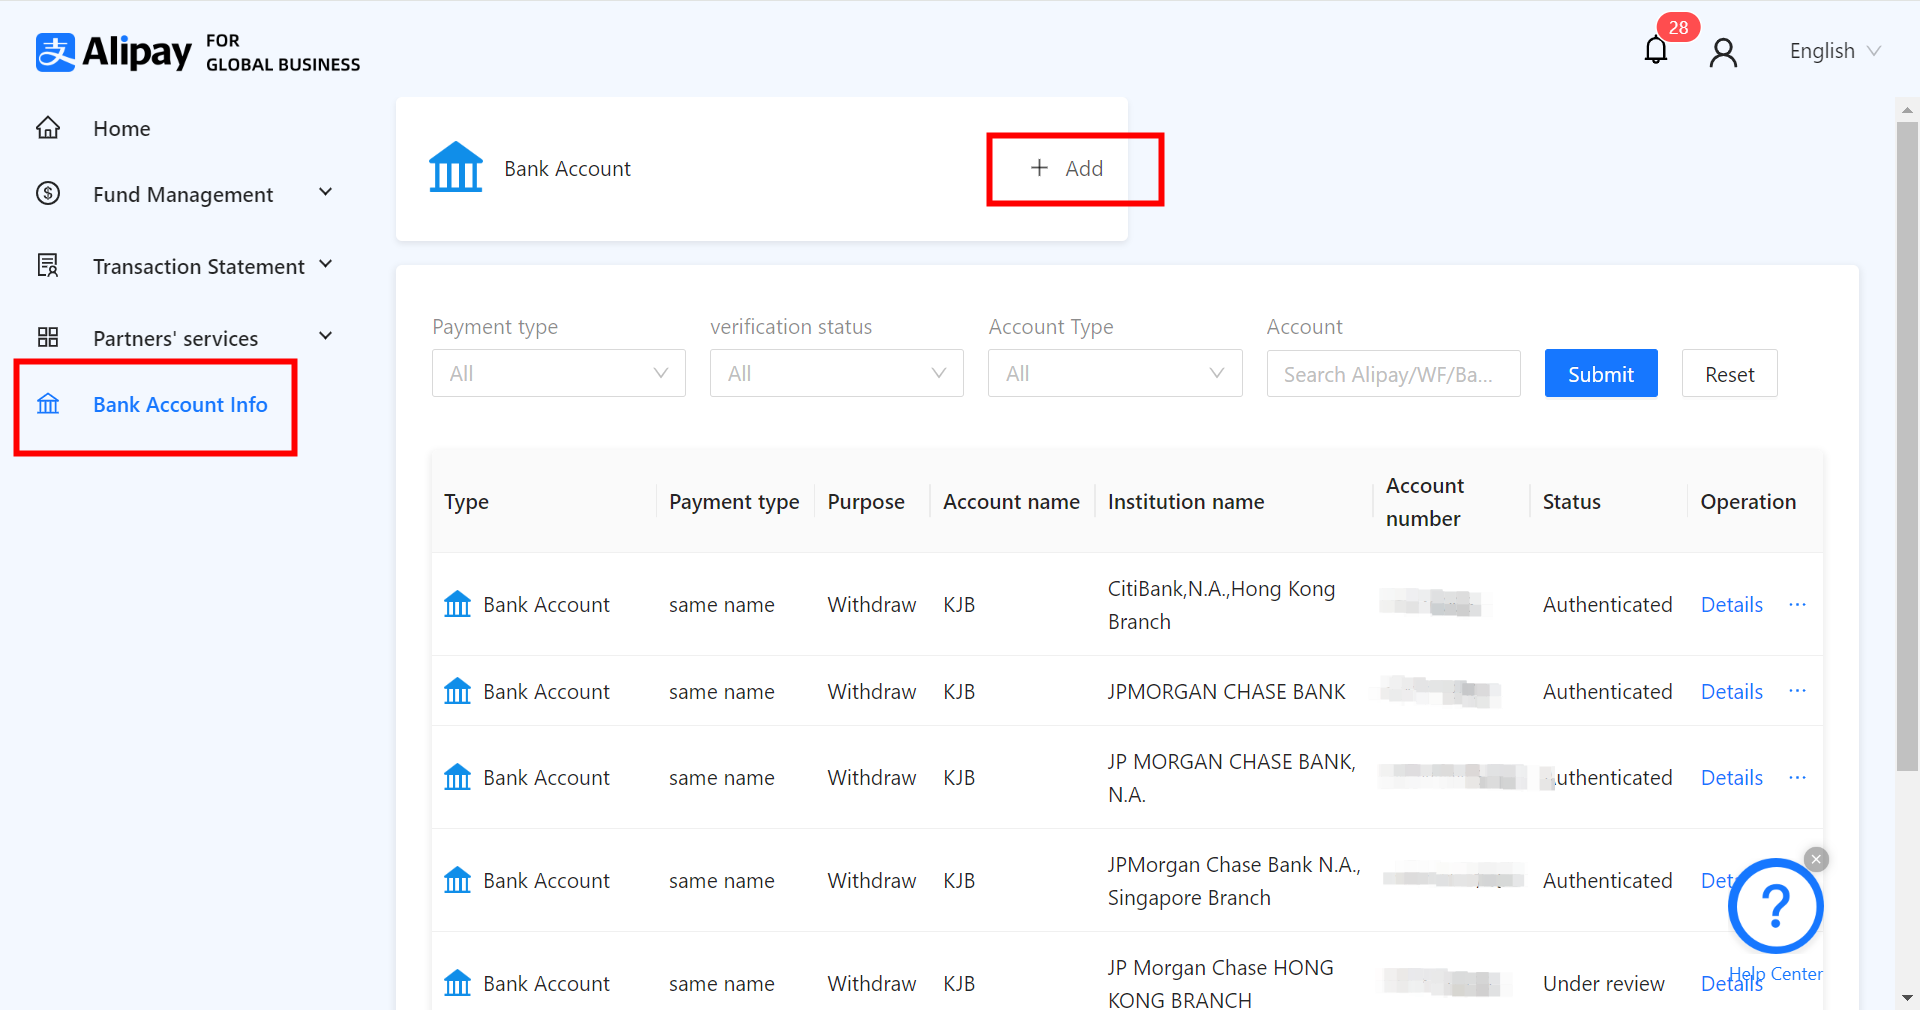Image resolution: width=1920 pixels, height=1010 pixels.
Task: Open the user profile icon
Action: (1723, 52)
